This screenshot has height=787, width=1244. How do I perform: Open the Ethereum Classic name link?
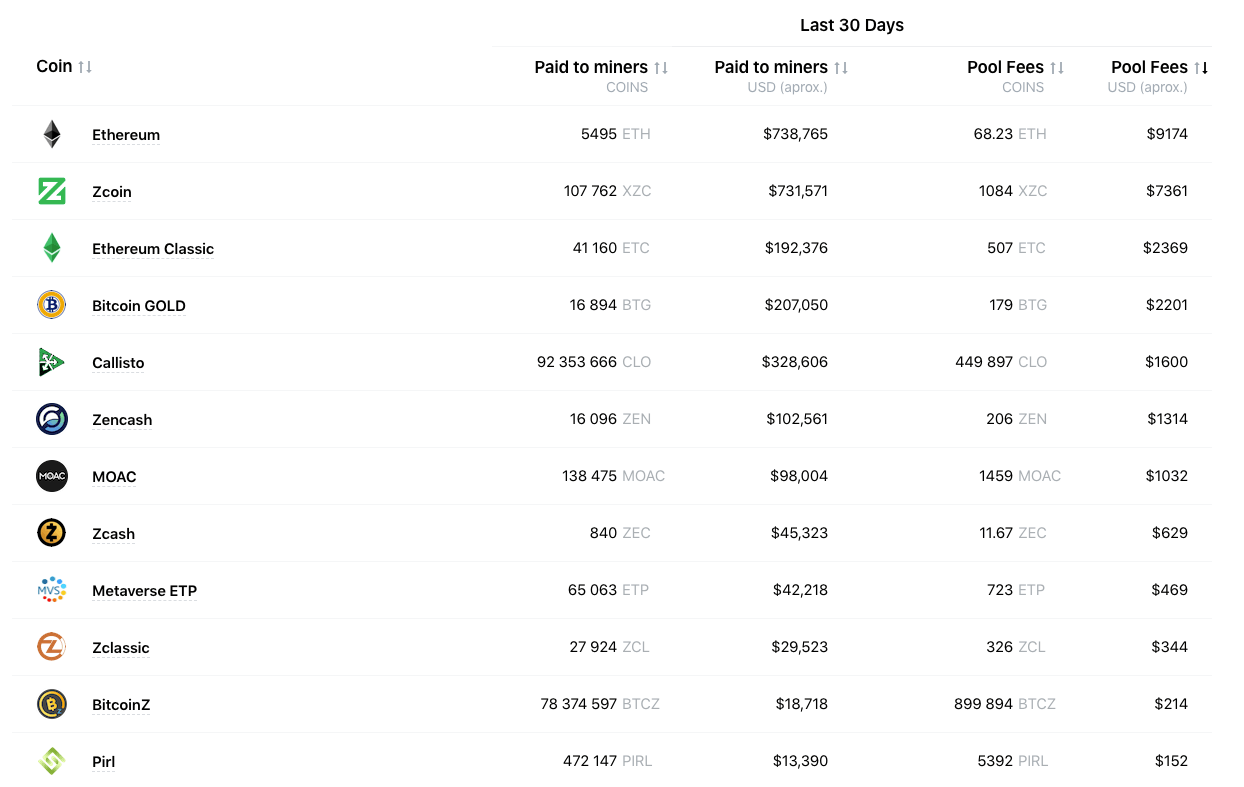(153, 249)
